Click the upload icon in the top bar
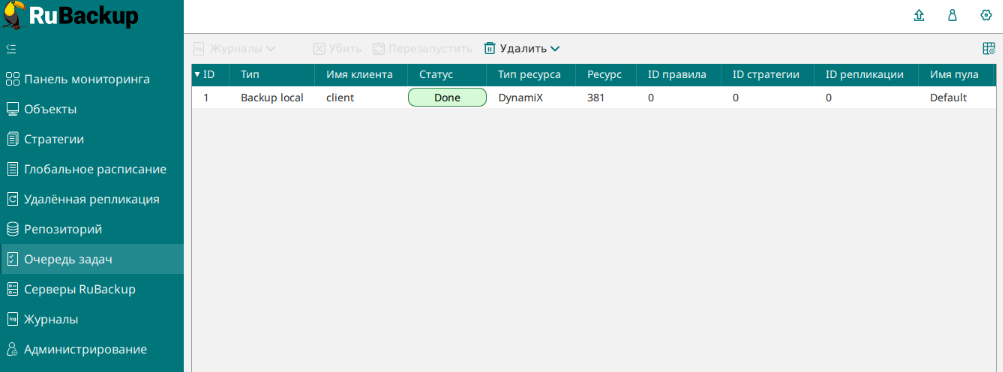Image resolution: width=1003 pixels, height=372 pixels. click(919, 16)
